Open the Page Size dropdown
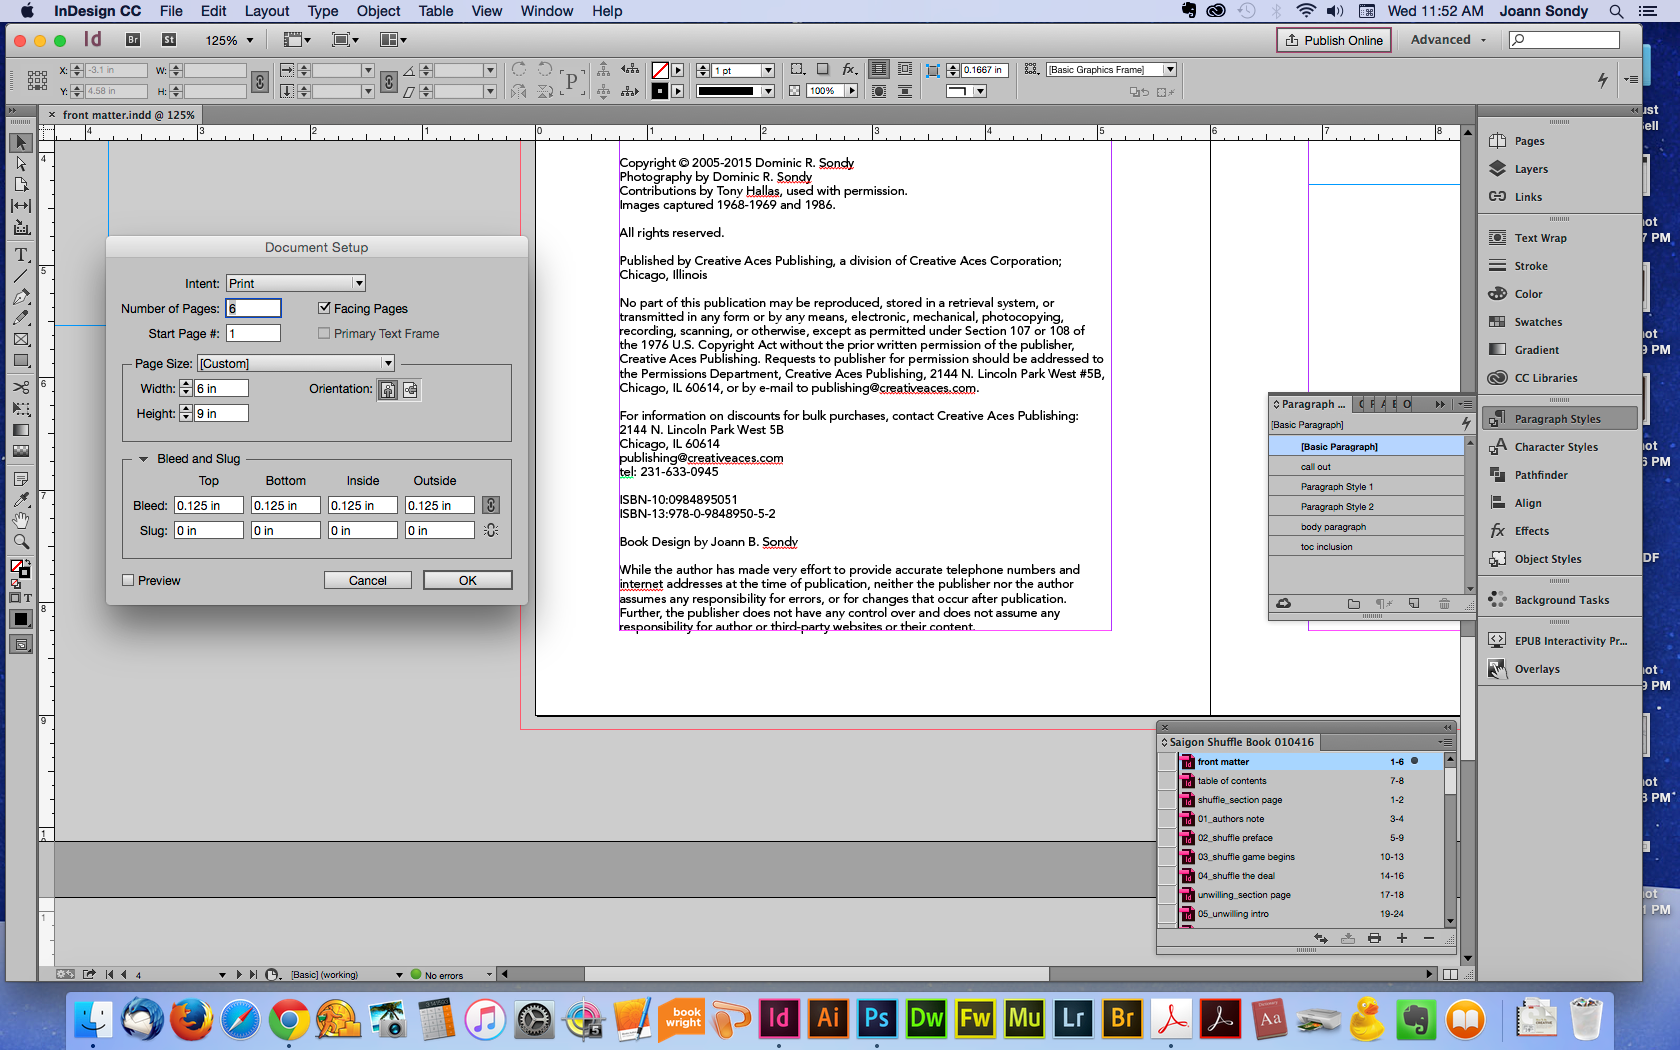This screenshot has width=1680, height=1050. click(296, 363)
